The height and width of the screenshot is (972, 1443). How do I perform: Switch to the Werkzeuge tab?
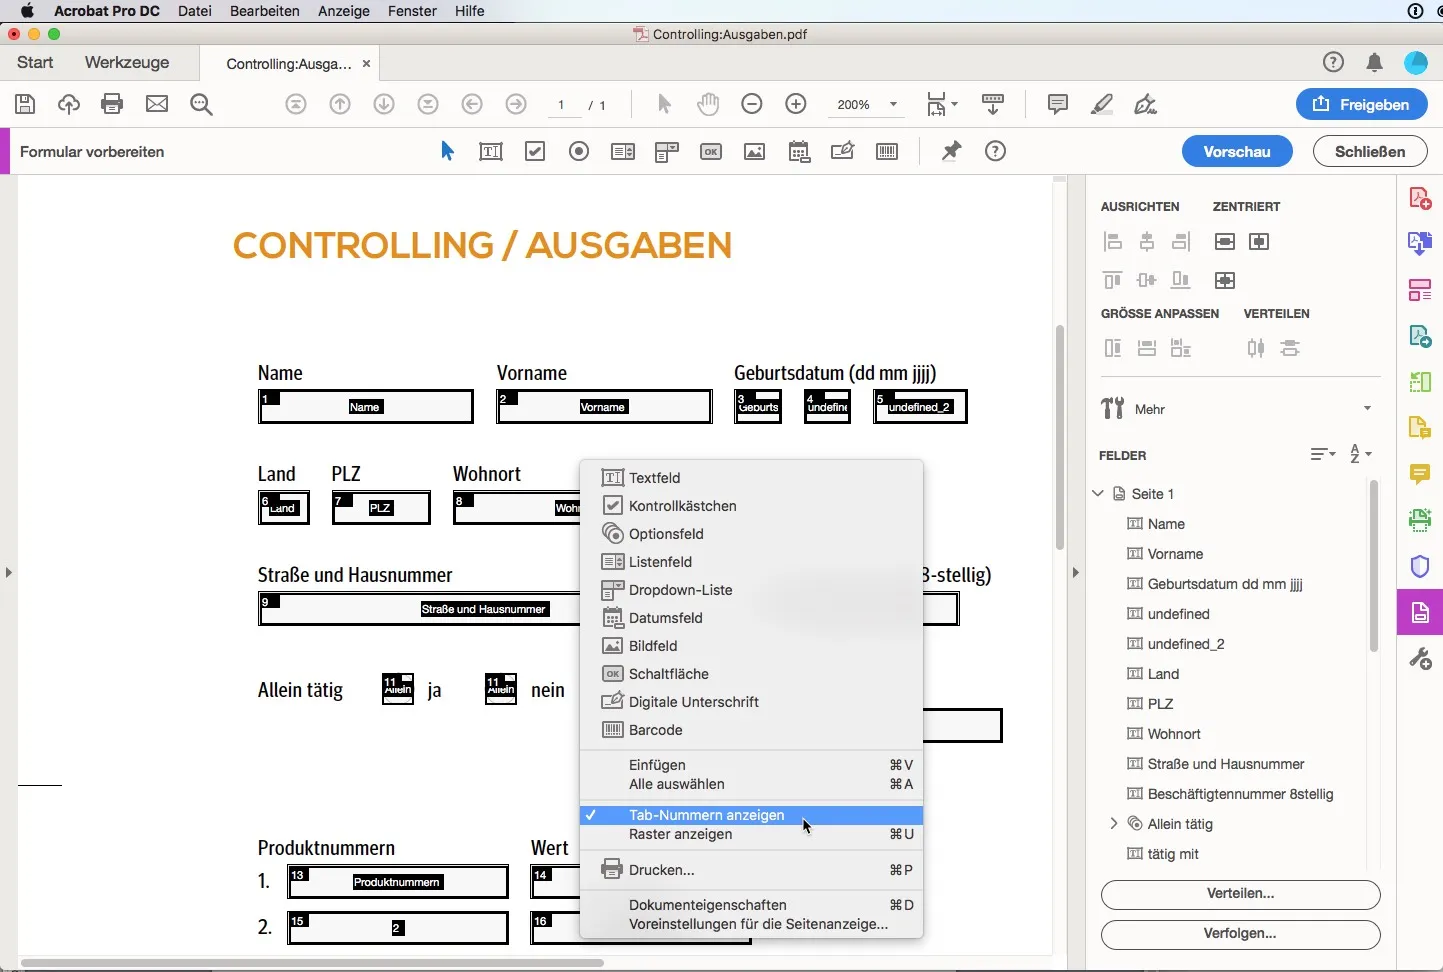click(127, 62)
